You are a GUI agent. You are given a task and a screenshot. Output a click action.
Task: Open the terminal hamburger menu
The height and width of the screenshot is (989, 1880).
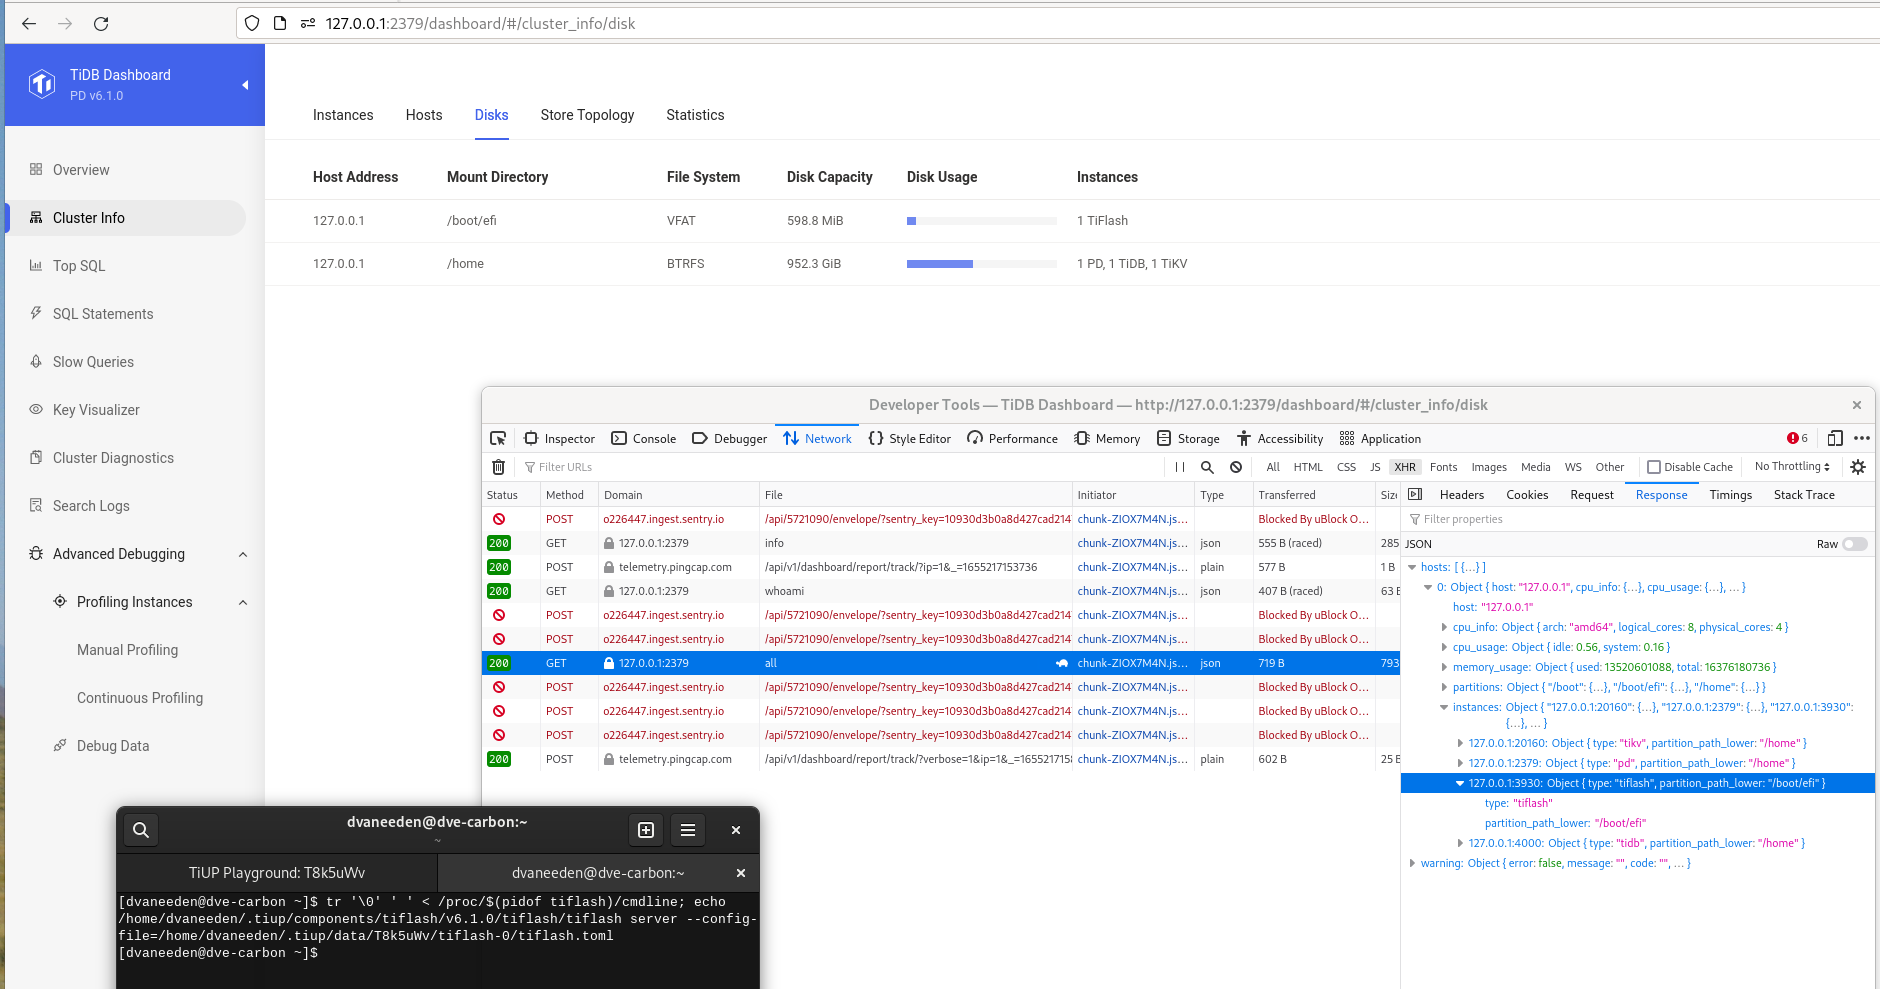(688, 830)
